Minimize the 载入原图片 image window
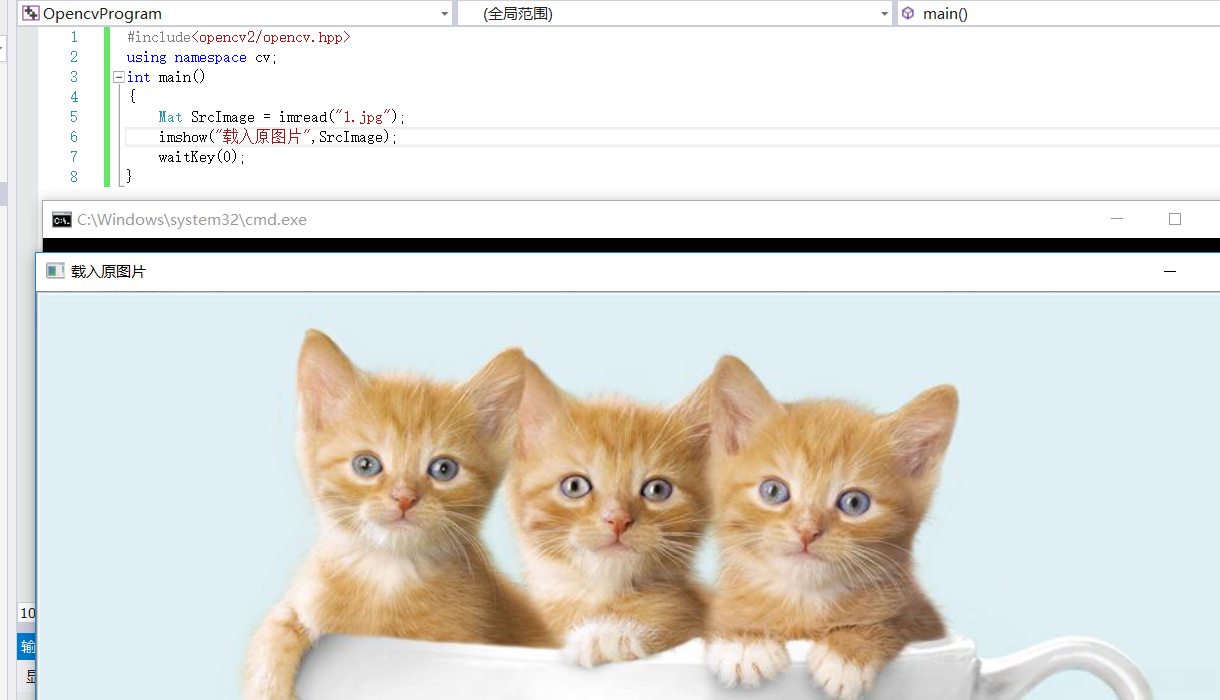This screenshot has width=1220, height=700. [x=1169, y=270]
